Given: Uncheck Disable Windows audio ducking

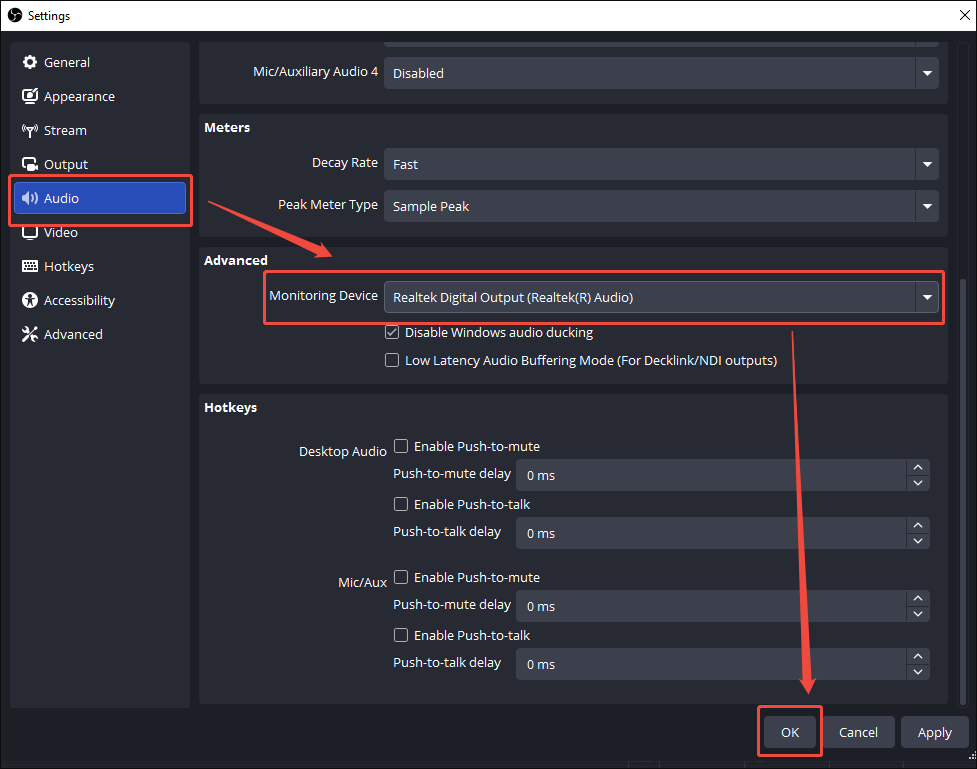Looking at the screenshot, I should coord(392,331).
